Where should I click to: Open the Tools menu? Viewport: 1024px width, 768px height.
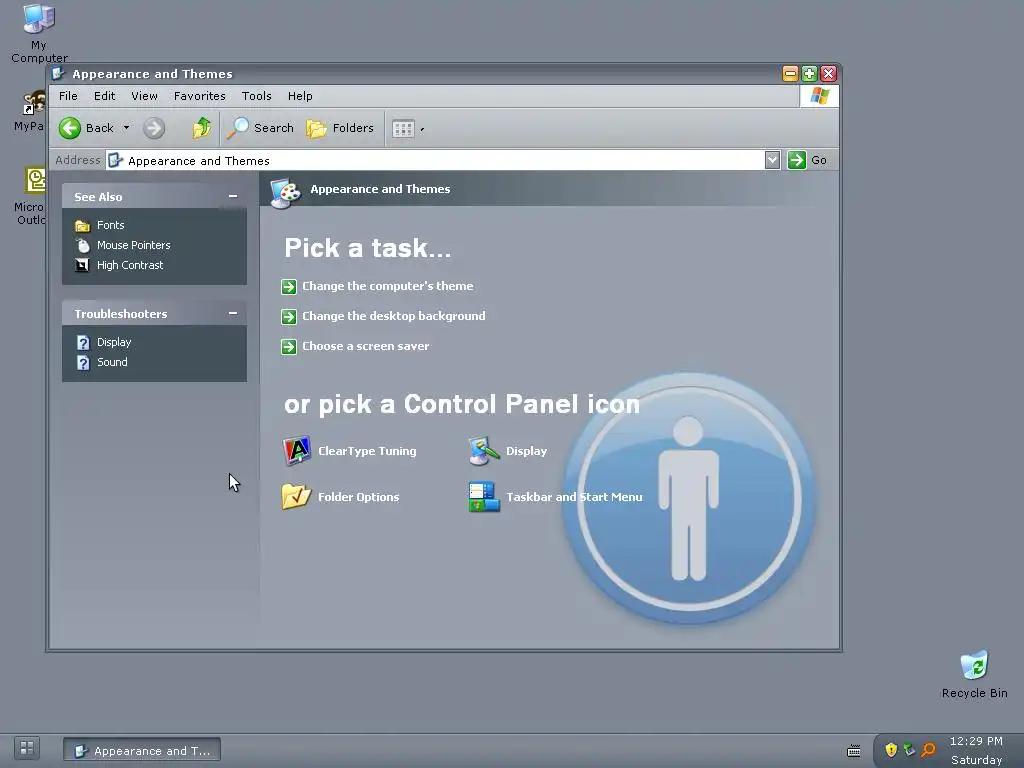[x=257, y=96]
